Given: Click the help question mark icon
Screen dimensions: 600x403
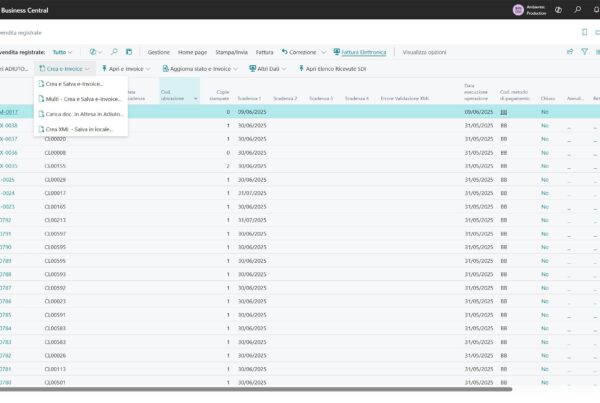Looking at the screenshot, I should click(x=557, y=9).
